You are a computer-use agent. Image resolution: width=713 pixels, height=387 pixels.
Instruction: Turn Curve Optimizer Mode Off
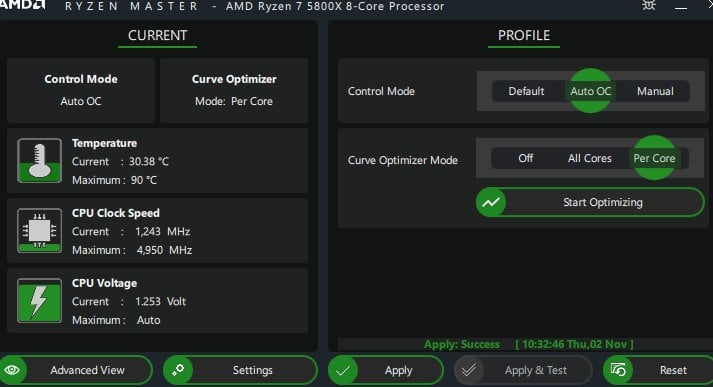pos(526,158)
